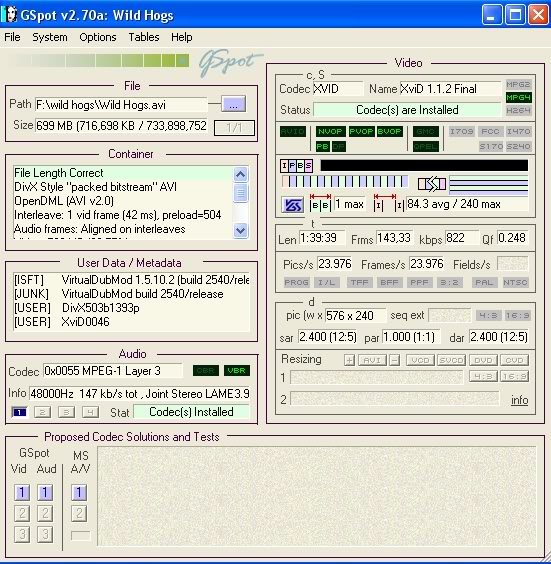Select the Container scrollbar thumb
This screenshot has height=564, width=551.
click(240, 193)
